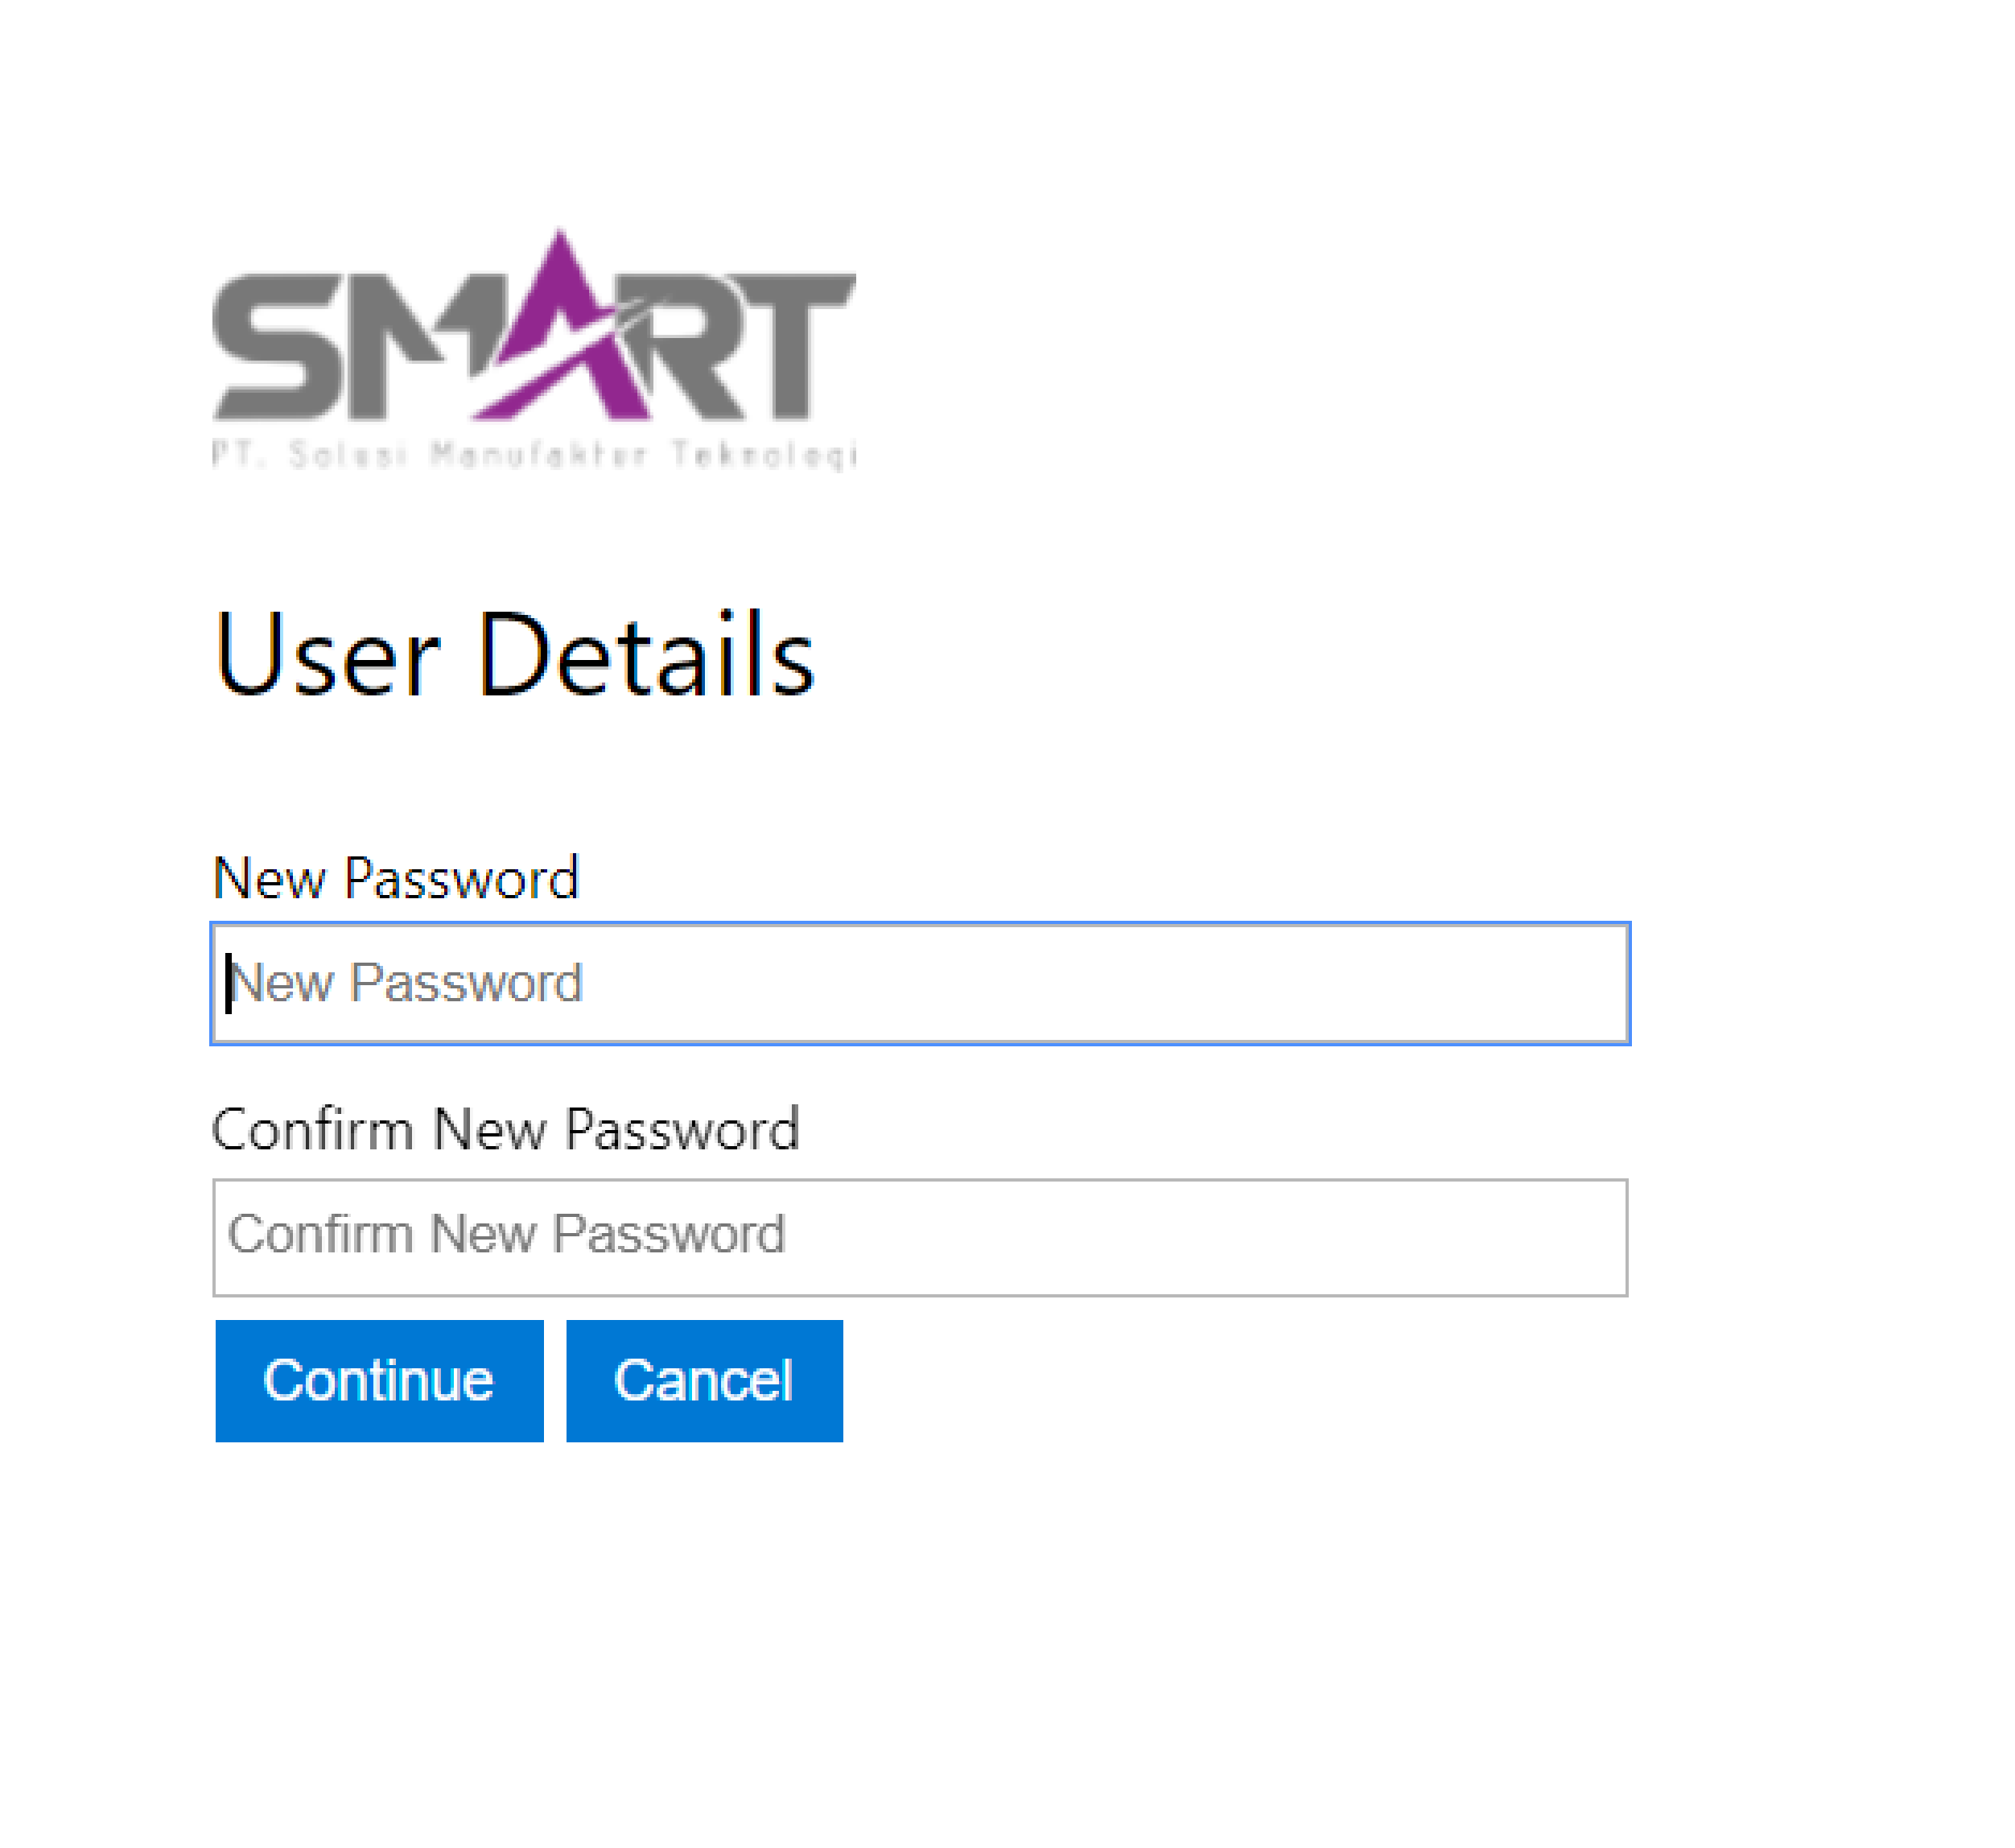Click the PT. Solusi Manufaktur Teknologi tagline
2015x1848 pixels.
[x=534, y=455]
